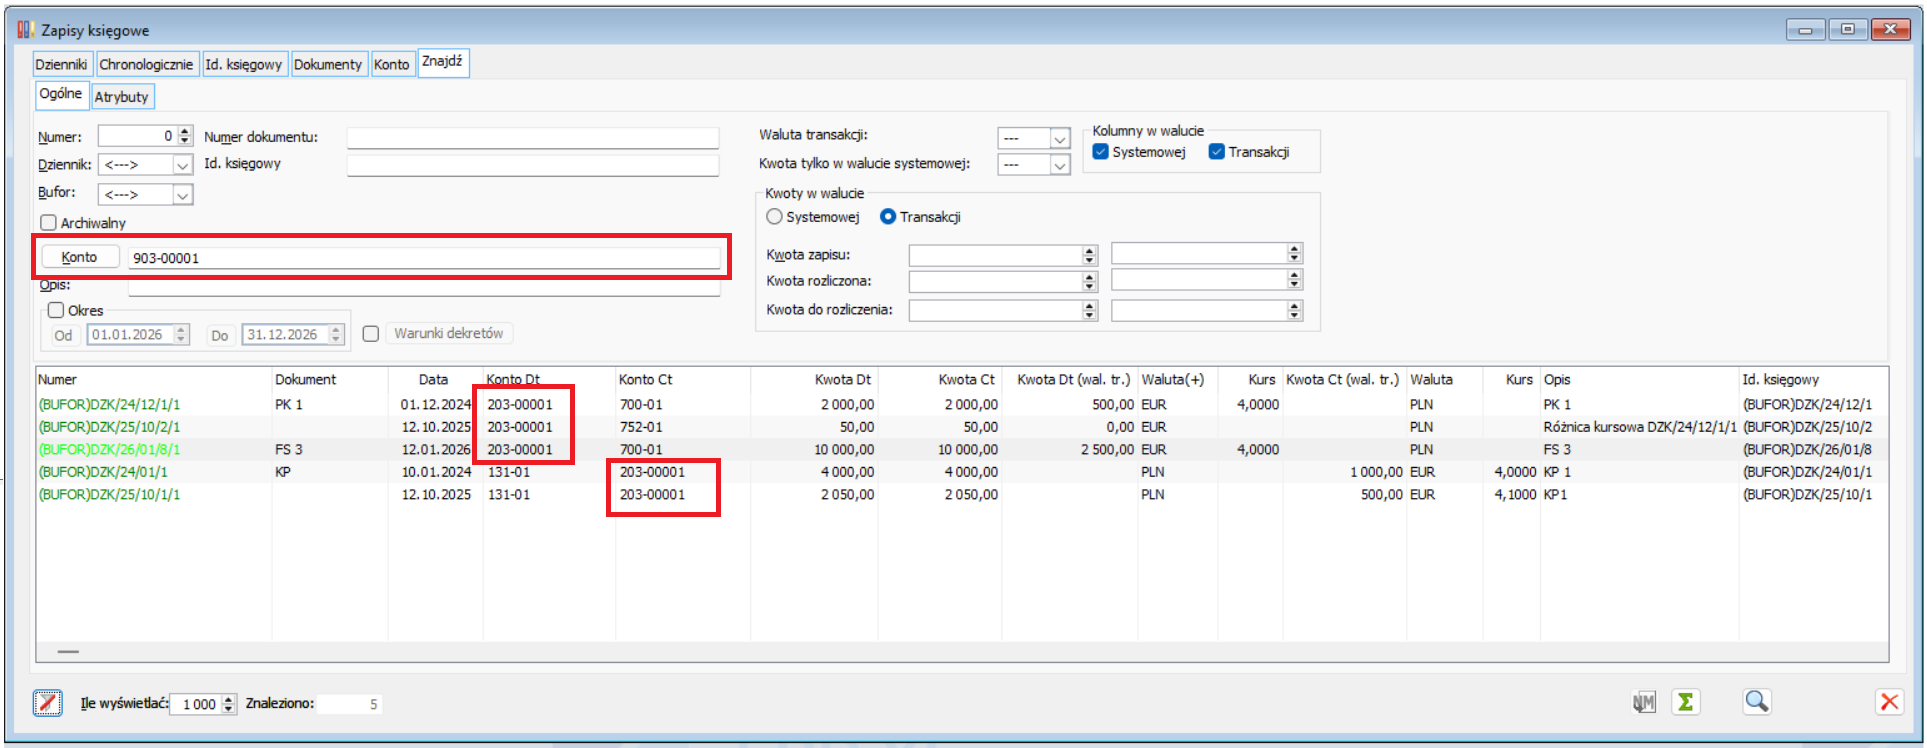
Task: Expand the Dziennik dropdown
Action: pos(182,165)
